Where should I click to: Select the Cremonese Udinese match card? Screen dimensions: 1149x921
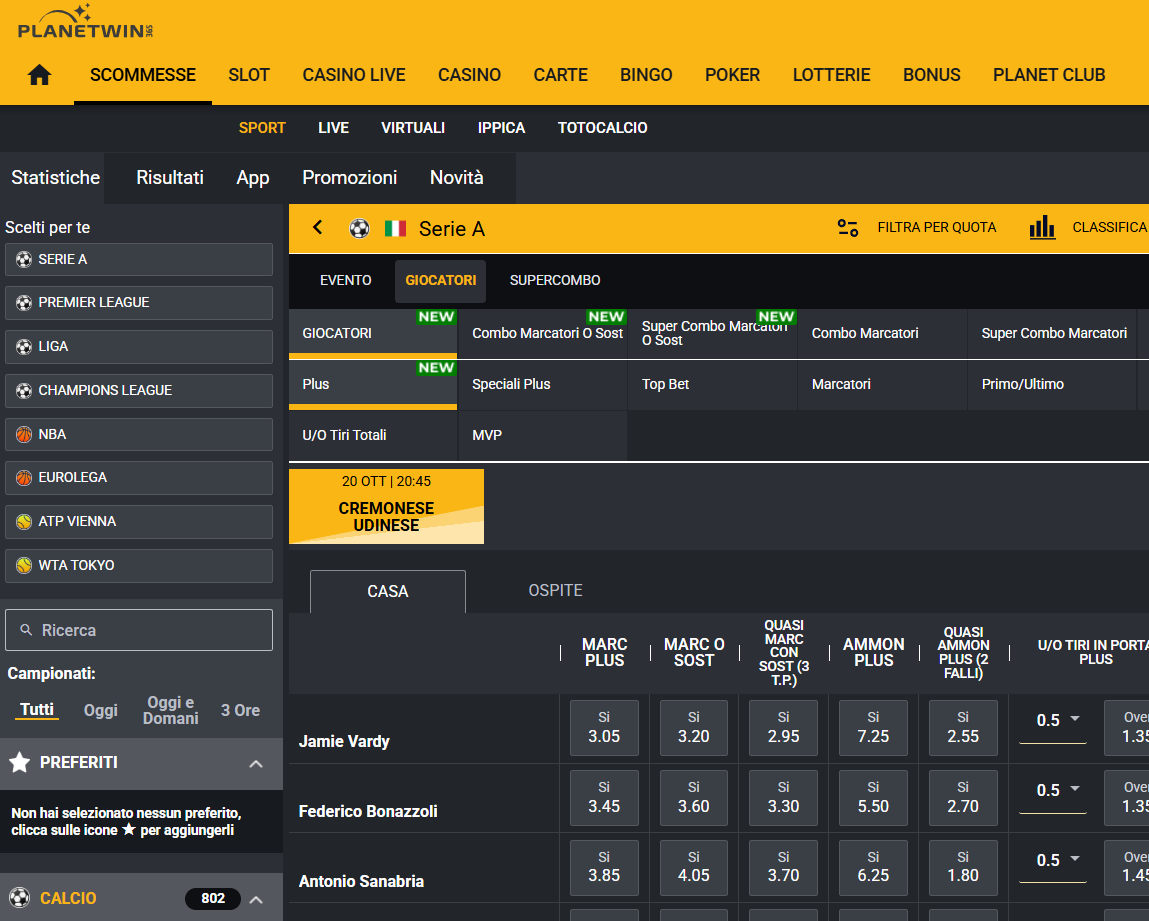(386, 506)
